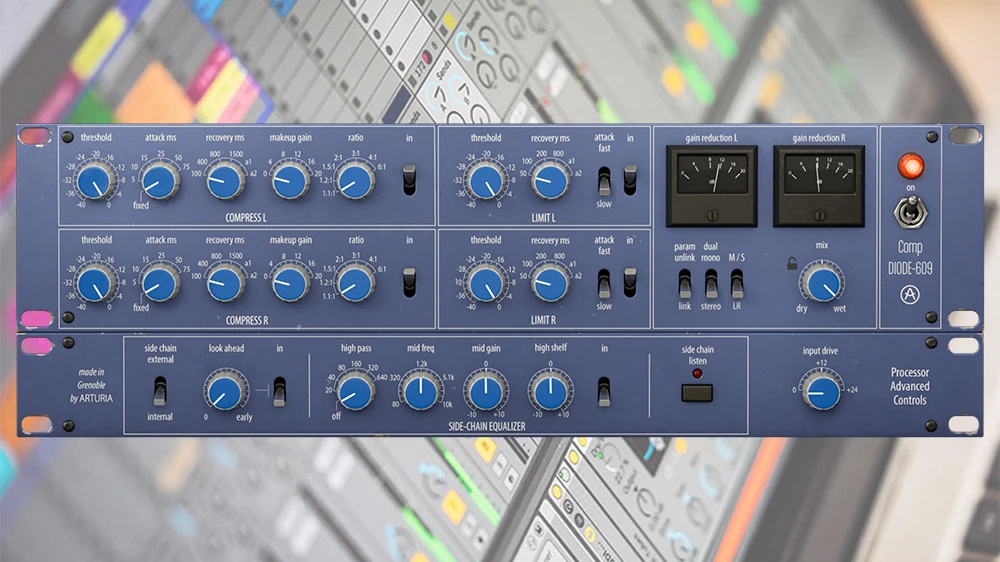This screenshot has width=1000, height=562.
Task: Toggle Limit L attack fast/slow switch
Action: click(x=604, y=180)
